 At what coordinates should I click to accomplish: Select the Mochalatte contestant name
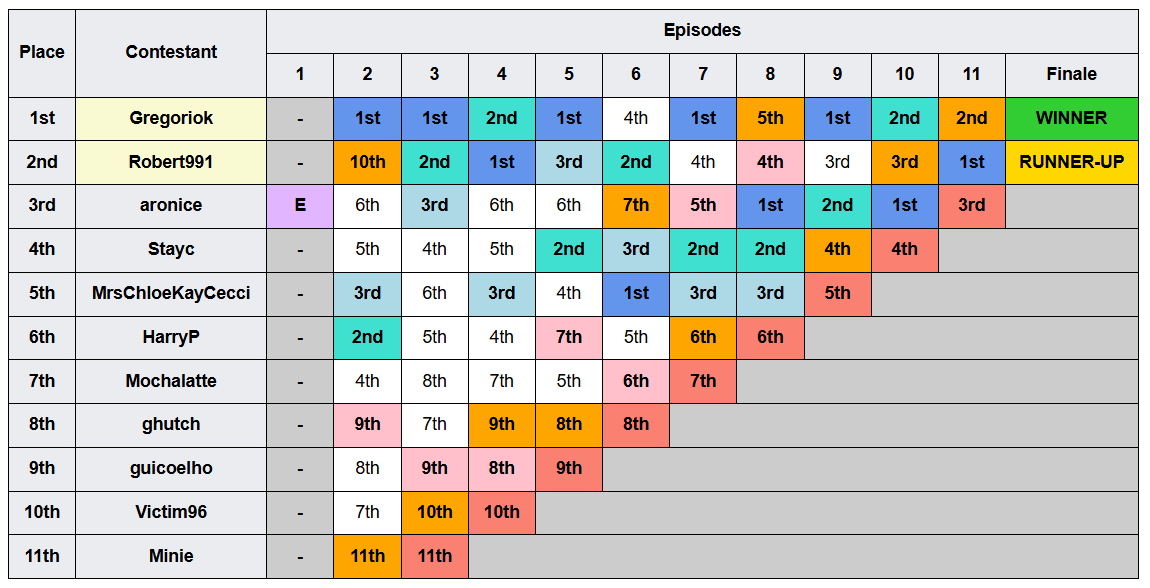pos(171,381)
